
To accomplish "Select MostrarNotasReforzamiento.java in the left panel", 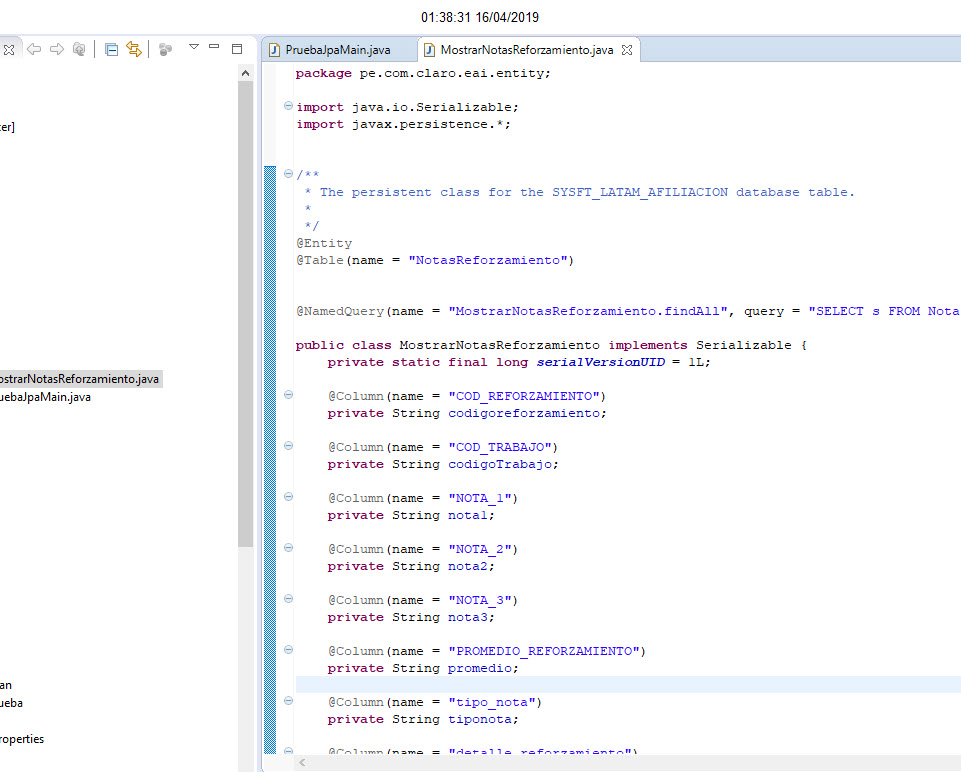I will tap(80, 378).
